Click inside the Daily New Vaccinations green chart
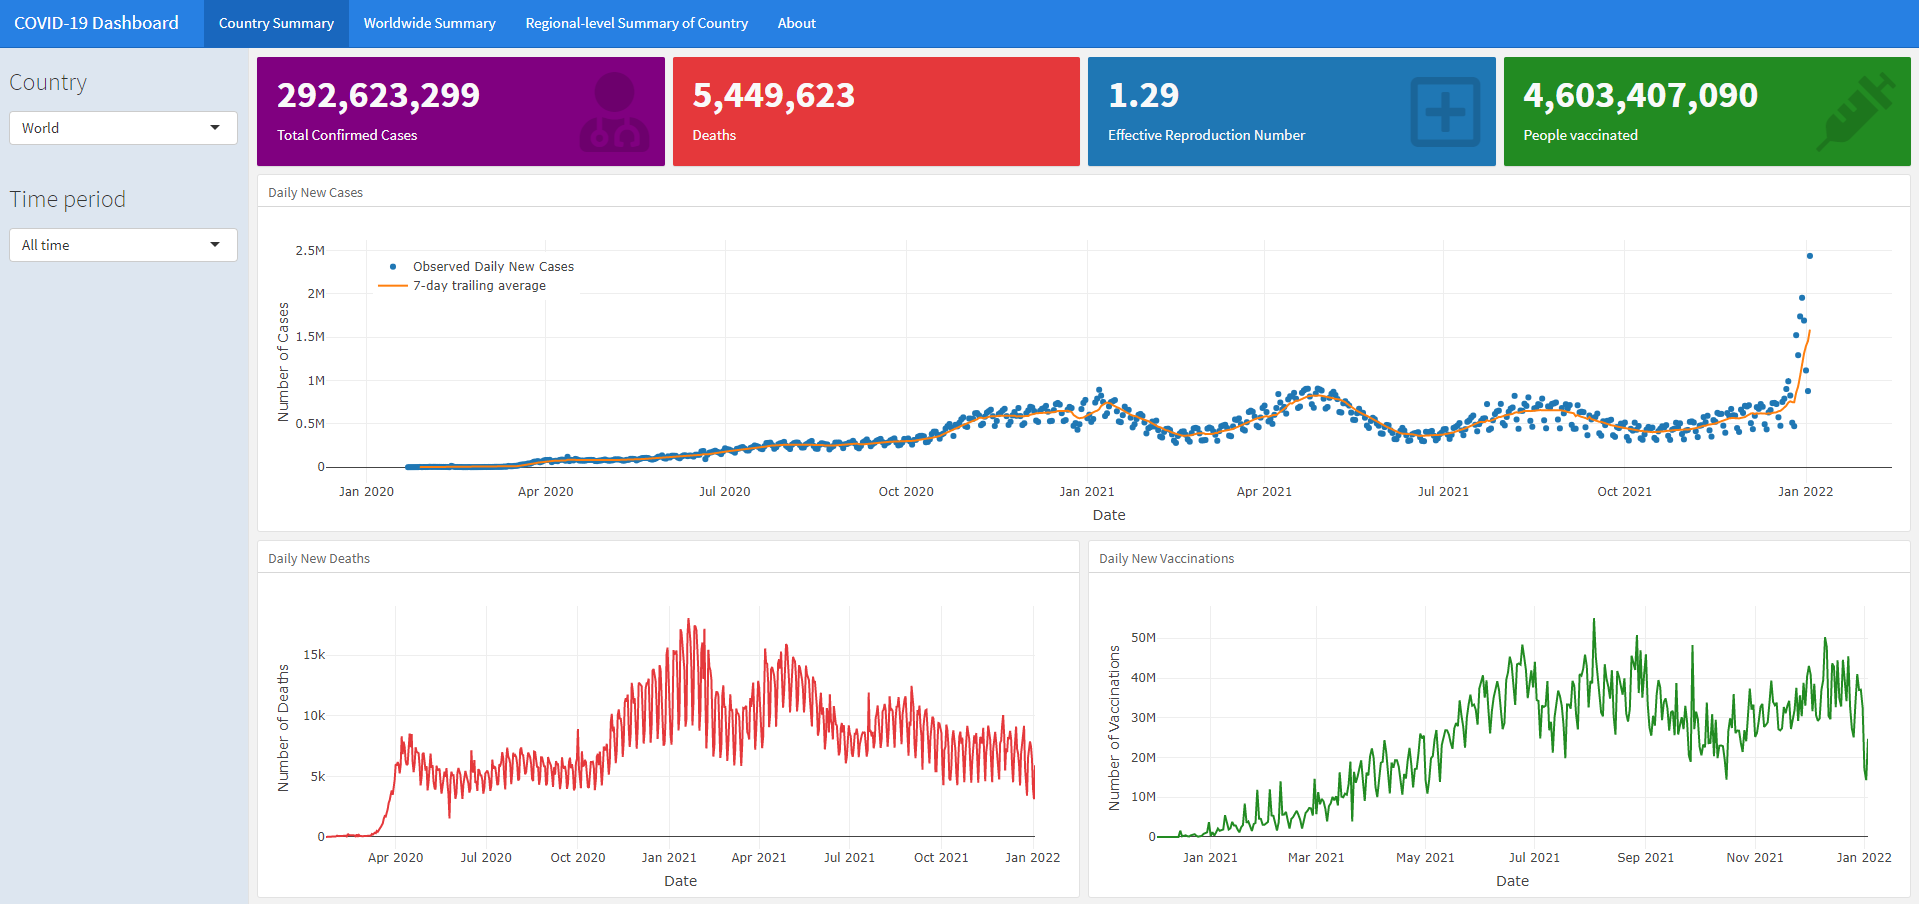1919x904 pixels. point(1500,720)
